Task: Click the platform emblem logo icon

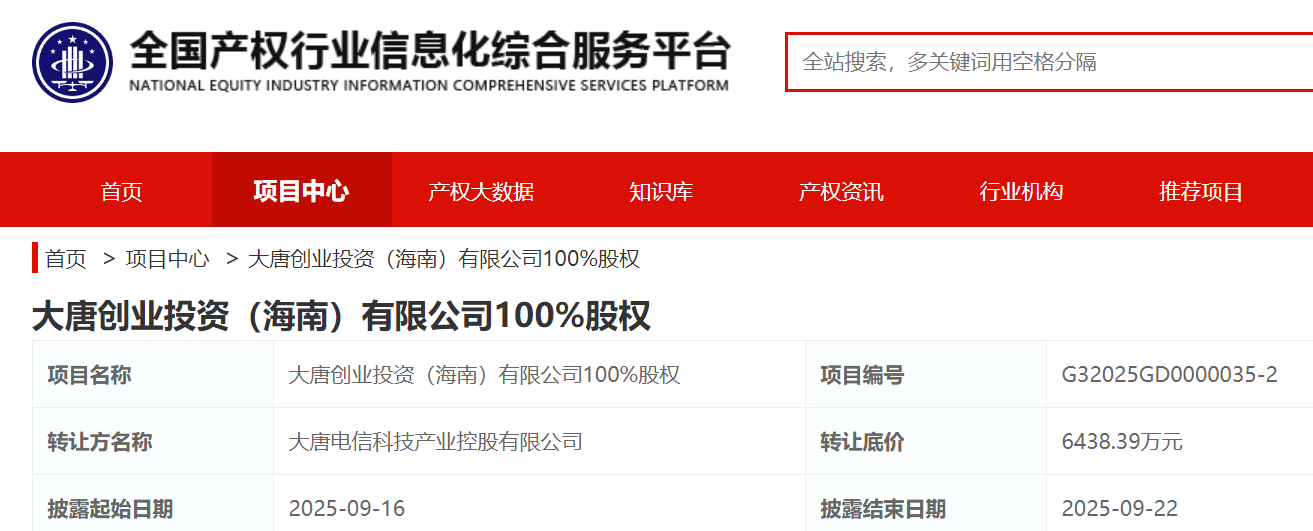Action: (72, 62)
